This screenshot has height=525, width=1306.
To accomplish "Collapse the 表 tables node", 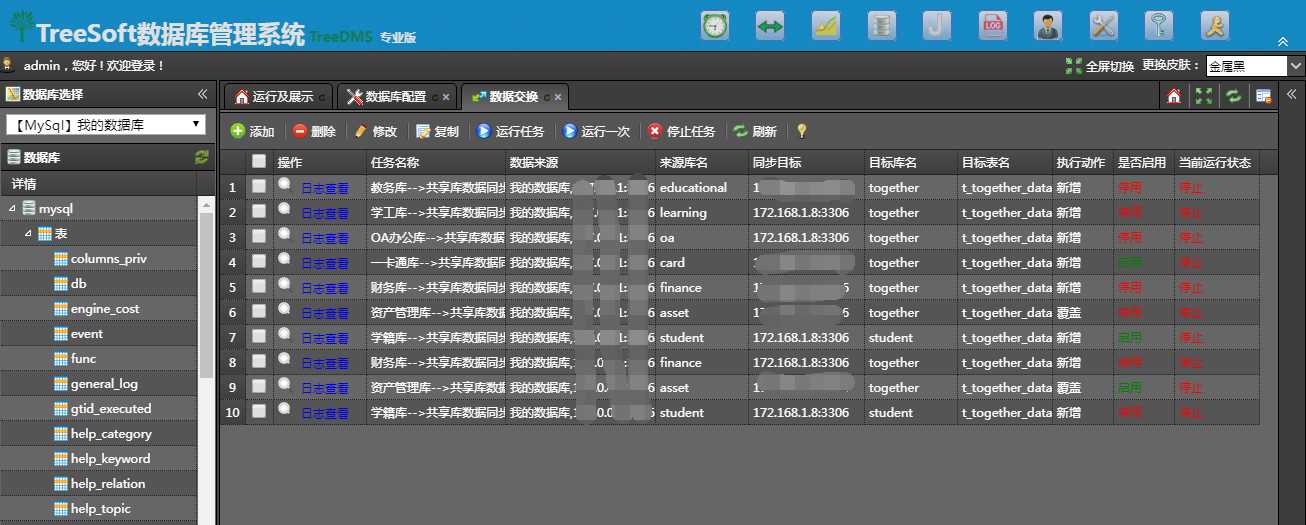I will [x=29, y=234].
